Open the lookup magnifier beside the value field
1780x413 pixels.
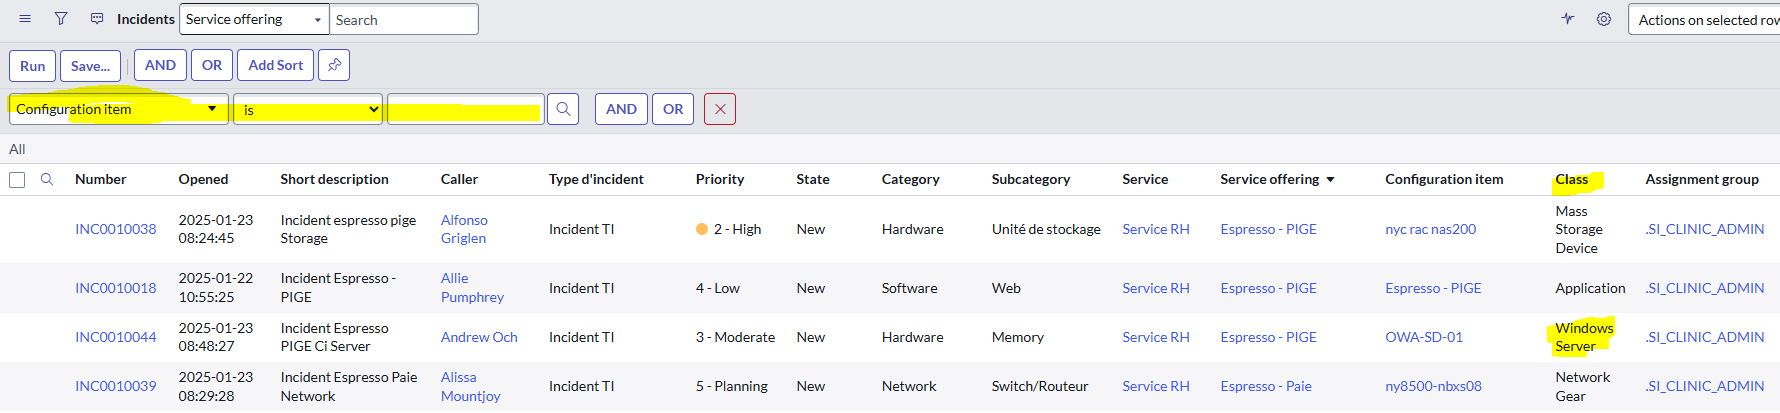pos(563,109)
